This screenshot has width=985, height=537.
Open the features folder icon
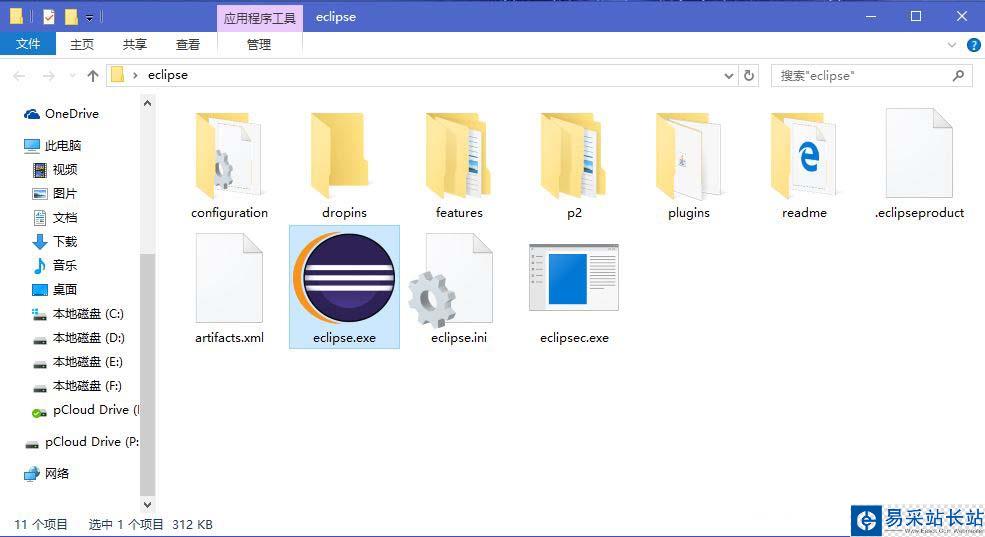[458, 156]
